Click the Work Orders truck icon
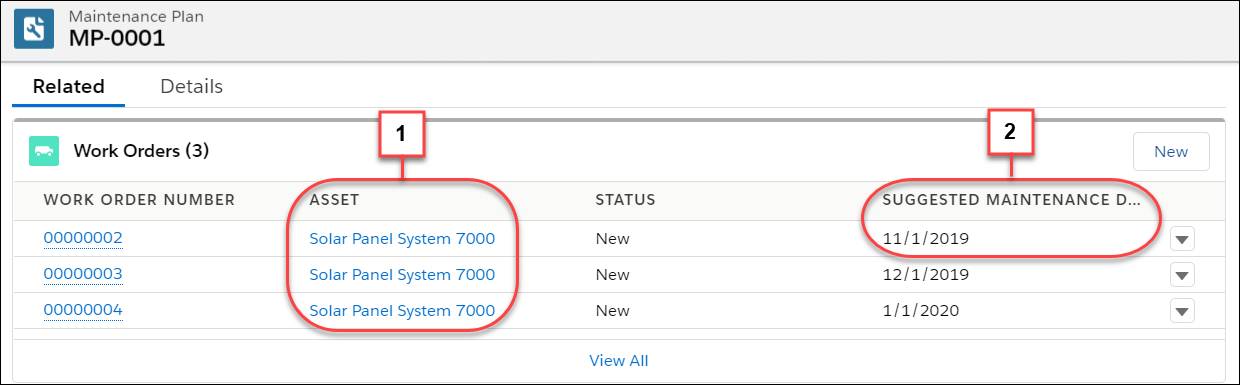Screen dimensions: 1240x385 44,151
